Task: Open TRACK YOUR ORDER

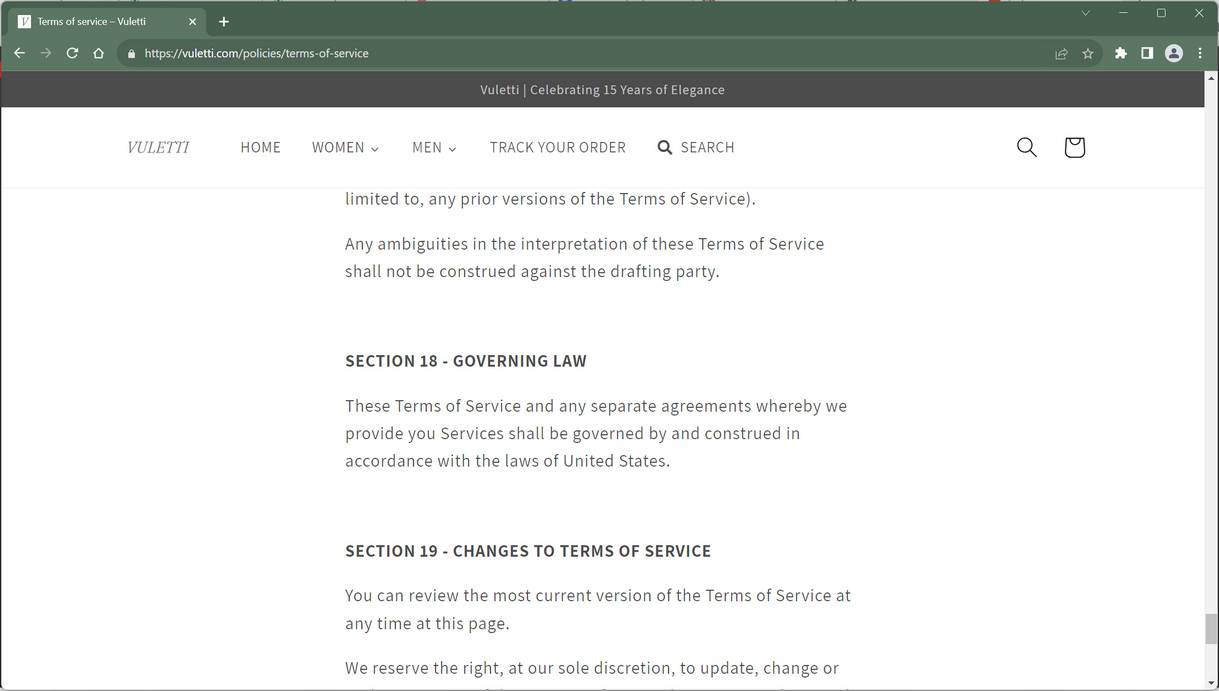Action: [x=557, y=147]
